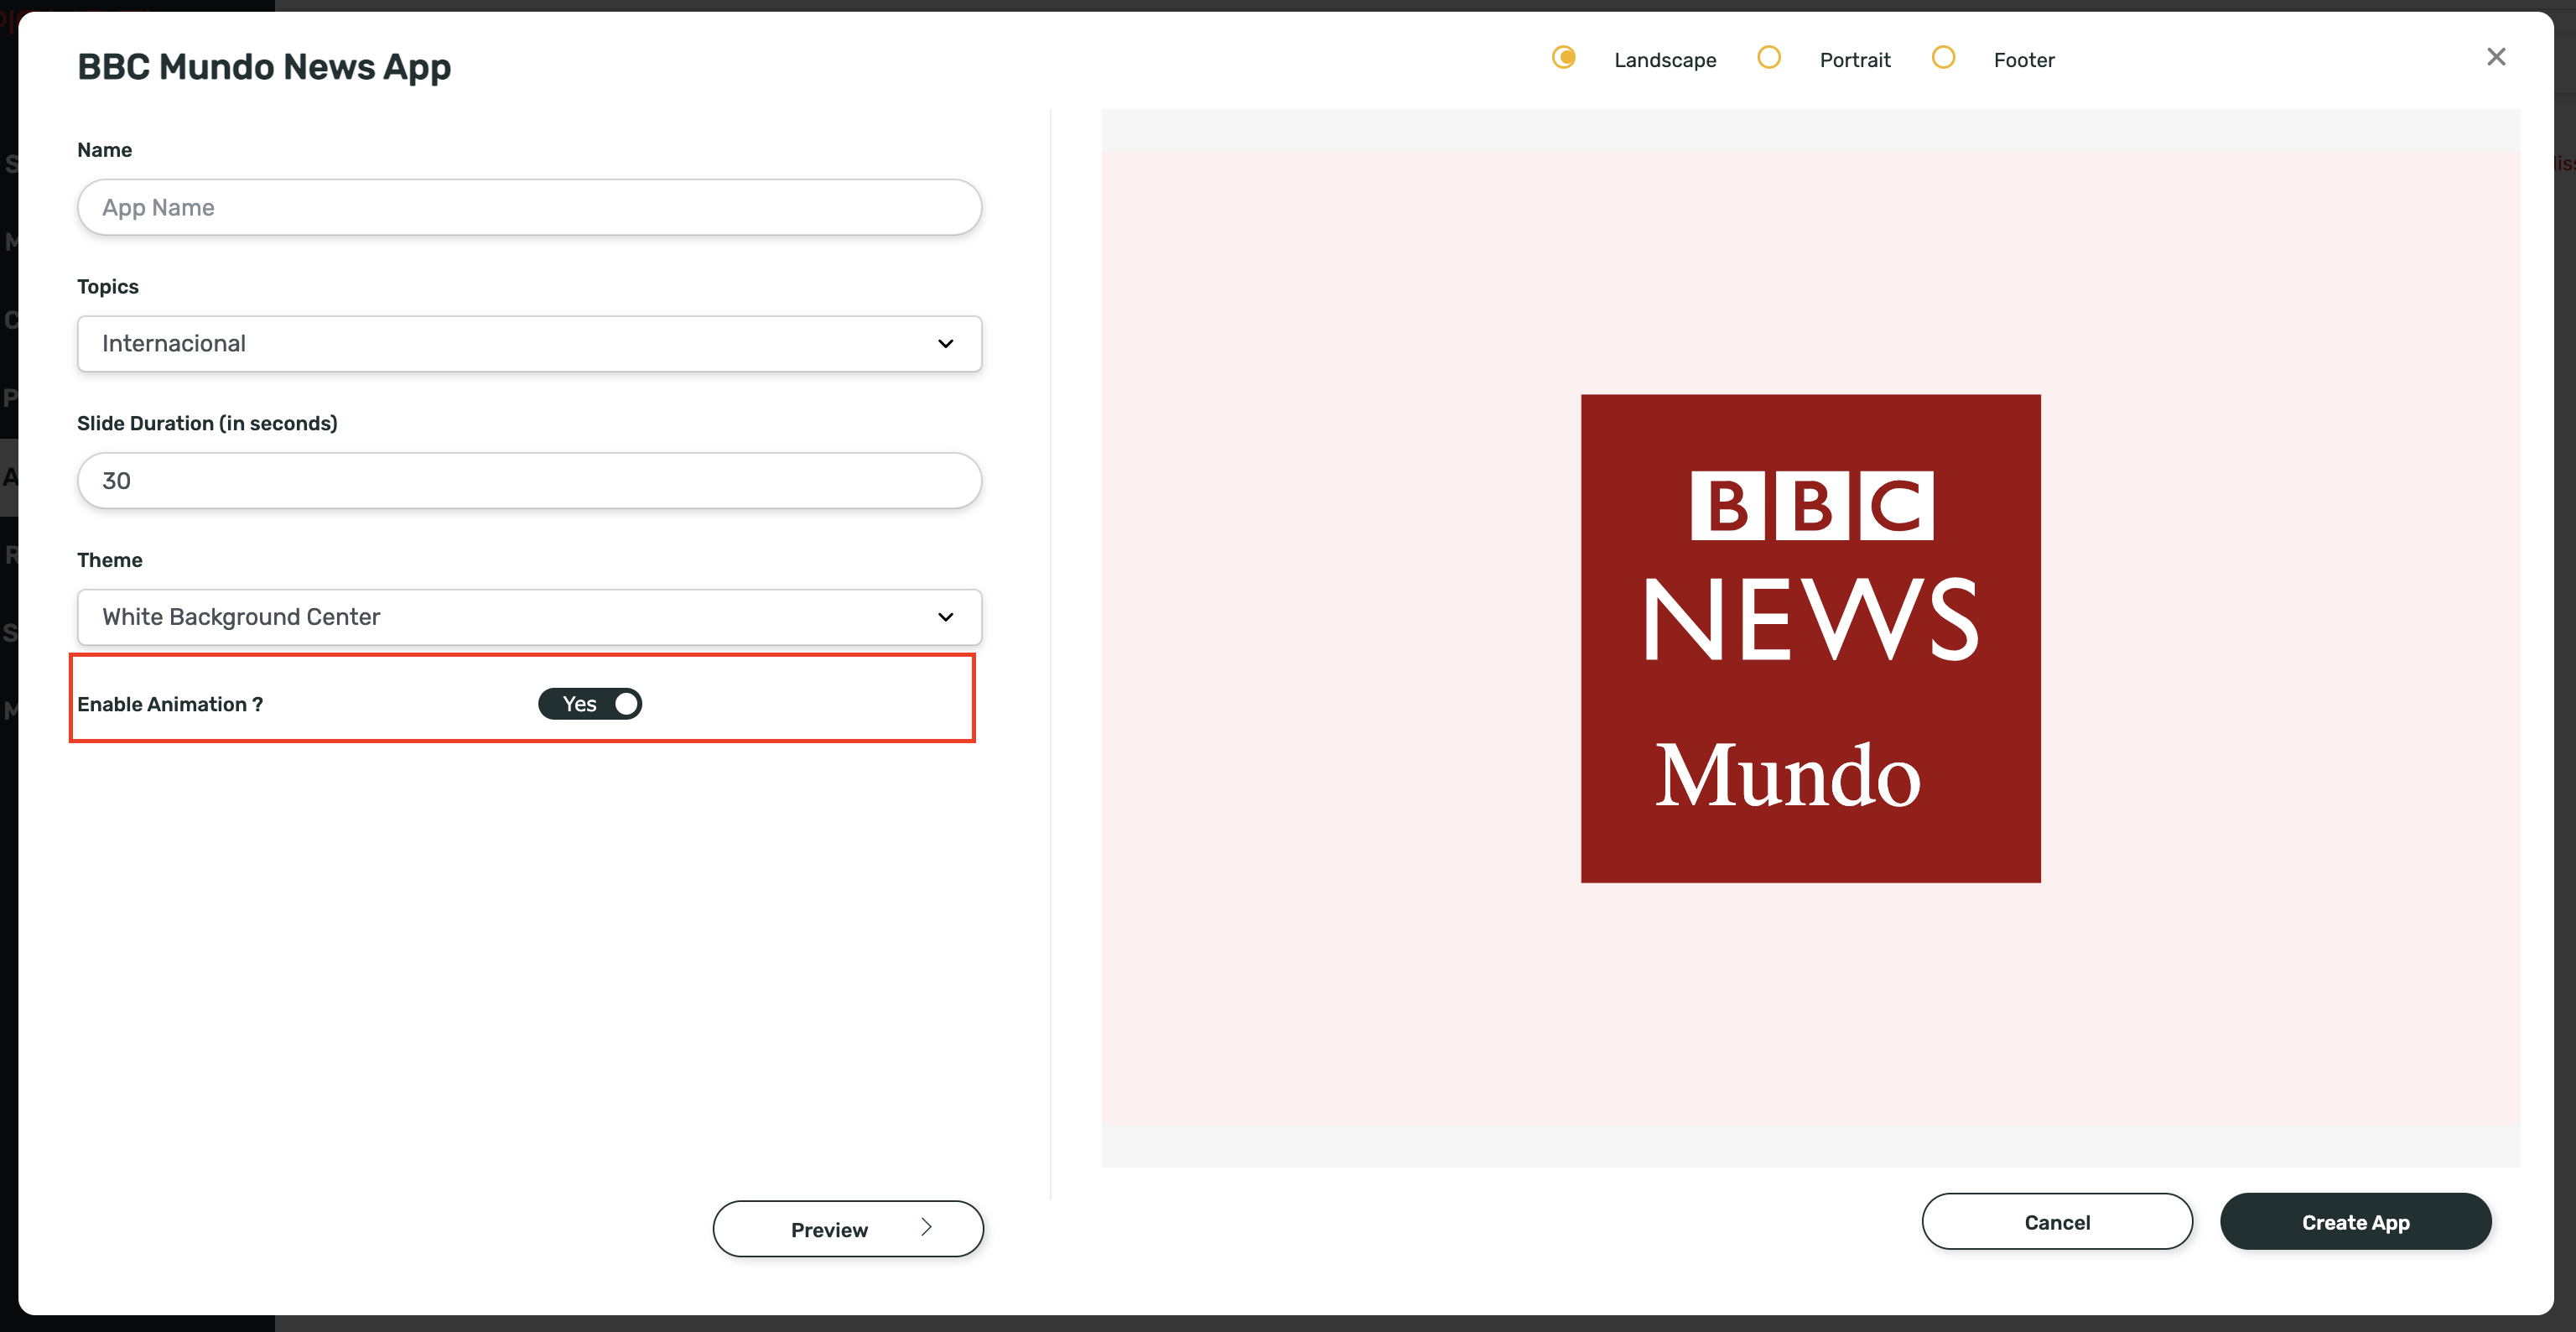Select the Footer radio button
This screenshot has height=1332, width=2576.
tap(1942, 58)
